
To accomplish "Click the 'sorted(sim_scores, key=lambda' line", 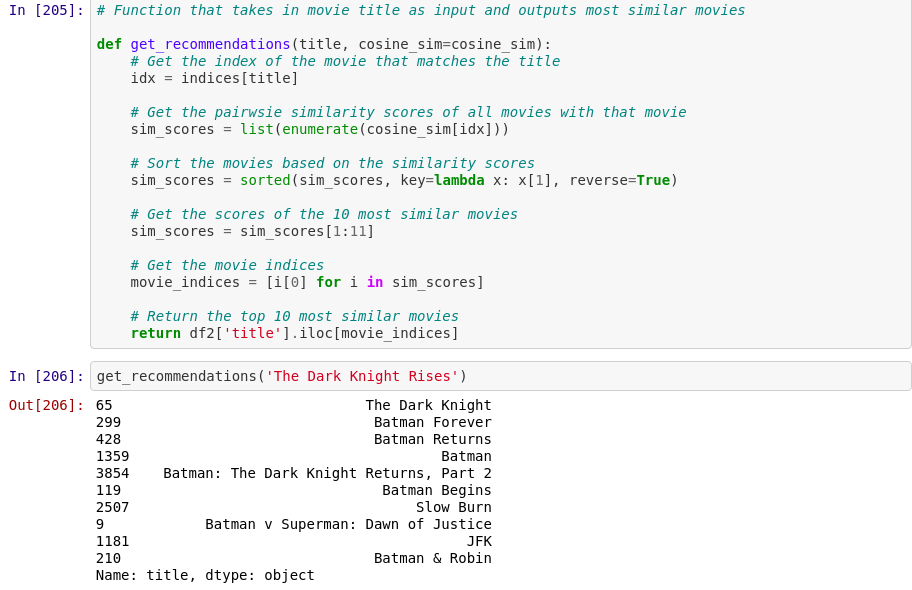I will 404,180.
